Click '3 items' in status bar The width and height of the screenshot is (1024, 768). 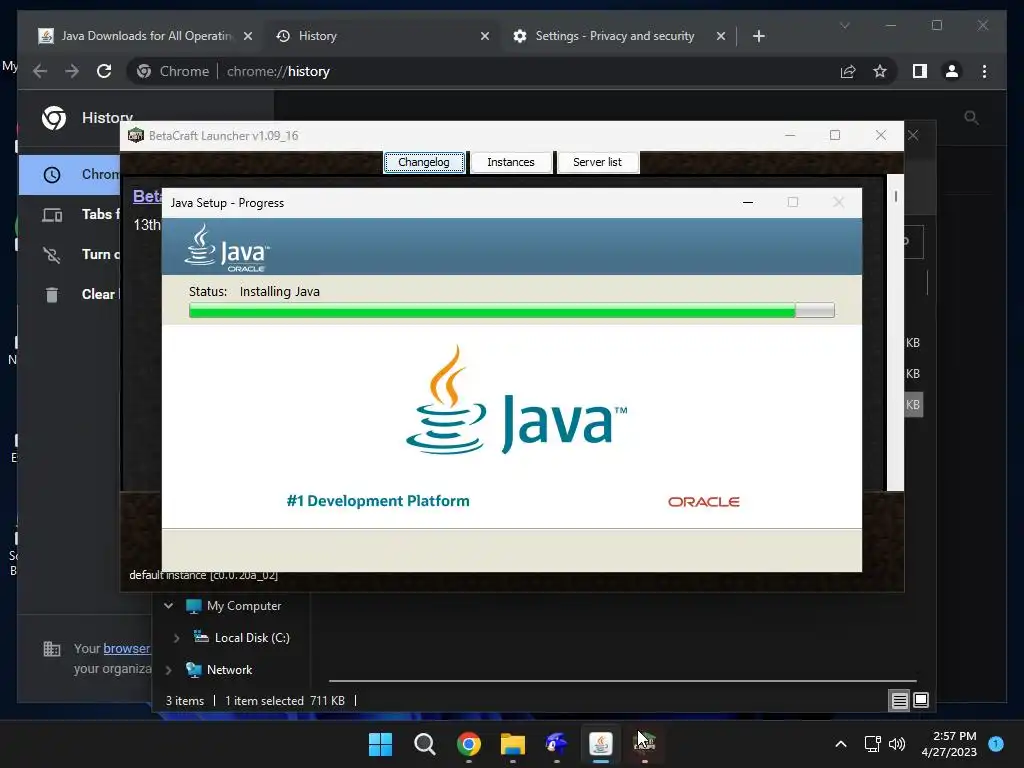pyautogui.click(x=184, y=701)
